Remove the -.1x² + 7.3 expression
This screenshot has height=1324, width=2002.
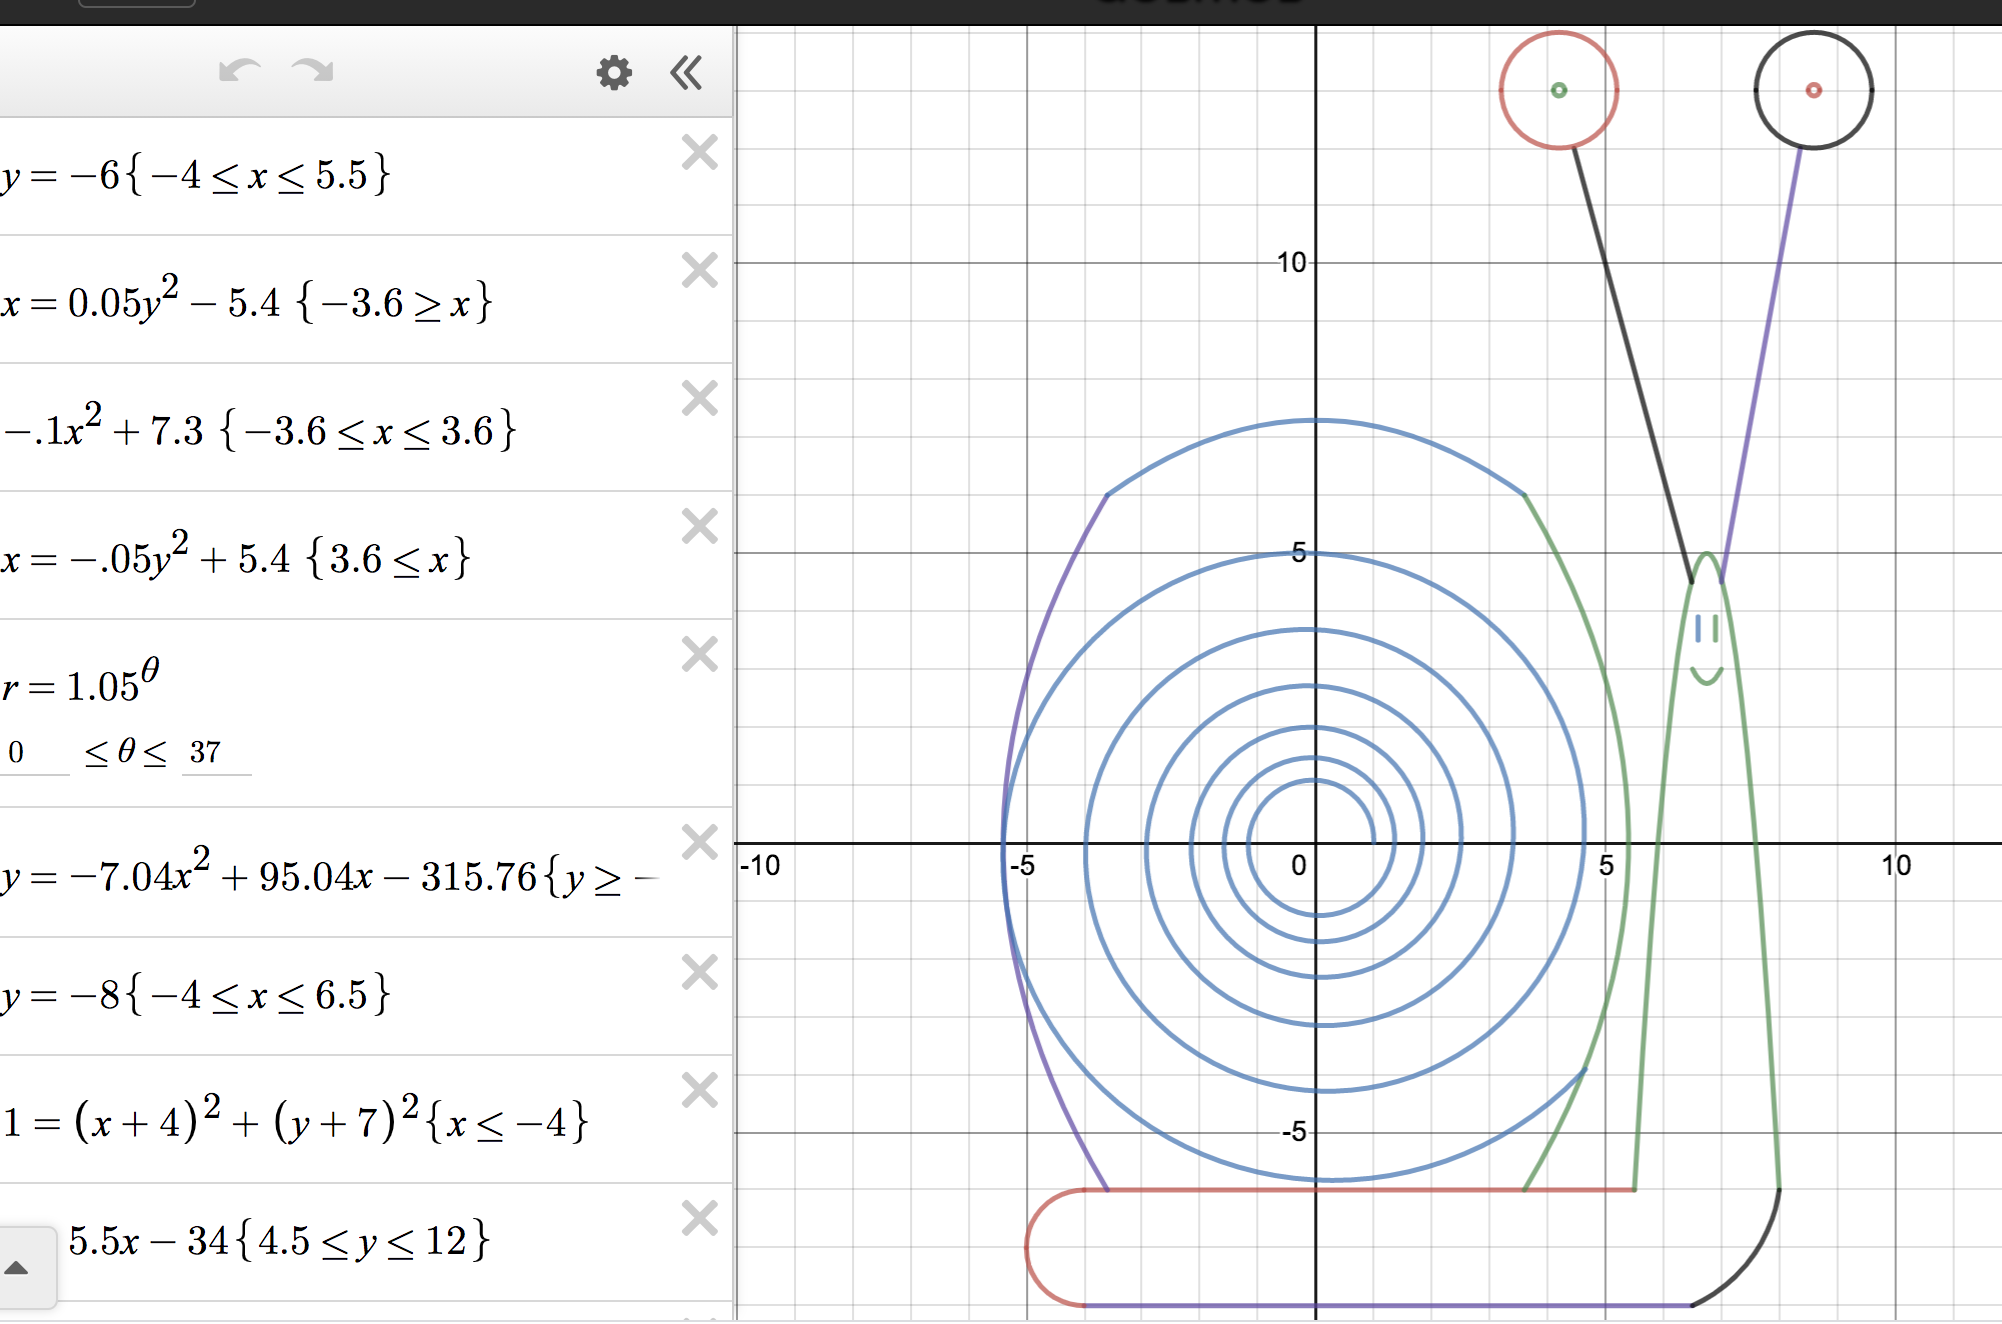[699, 398]
